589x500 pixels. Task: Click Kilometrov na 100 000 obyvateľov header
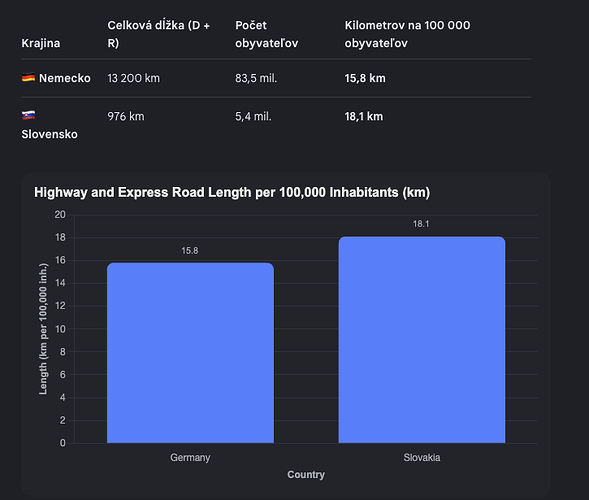(407, 34)
